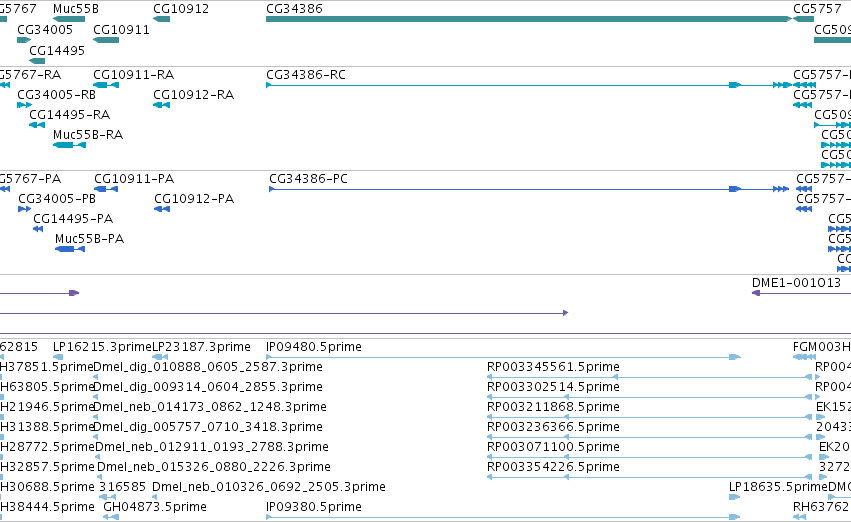The image size is (851, 522).
Task: Select the CG34386-PC protein label
Action: (308, 179)
